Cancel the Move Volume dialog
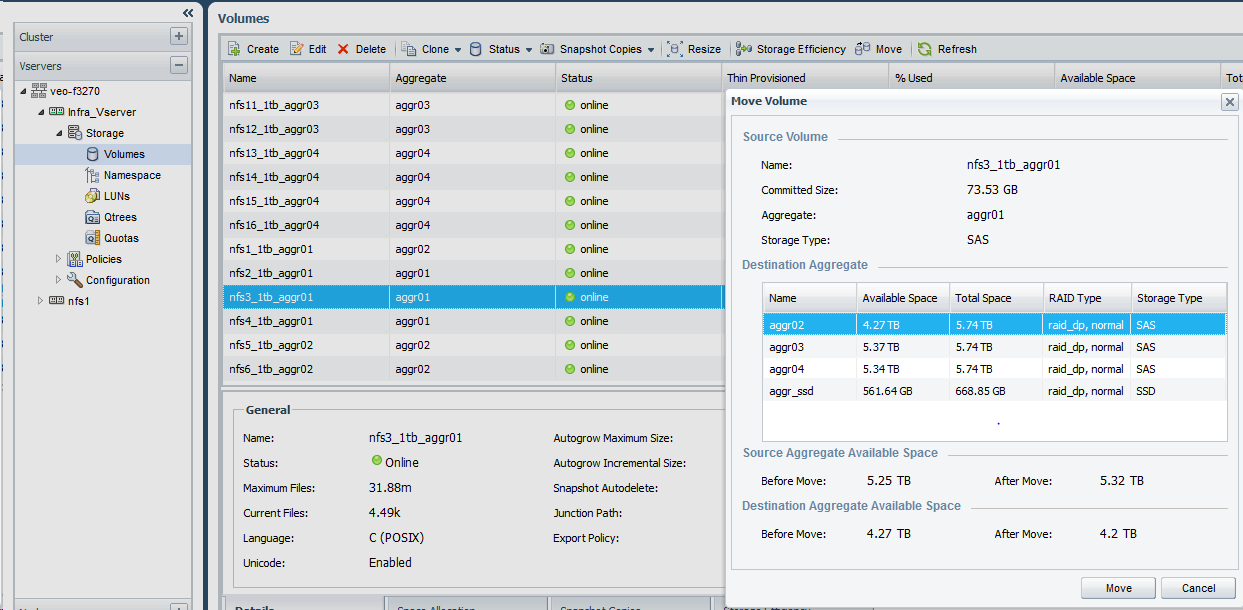Viewport: 1243px width, 610px height. tap(1198, 588)
